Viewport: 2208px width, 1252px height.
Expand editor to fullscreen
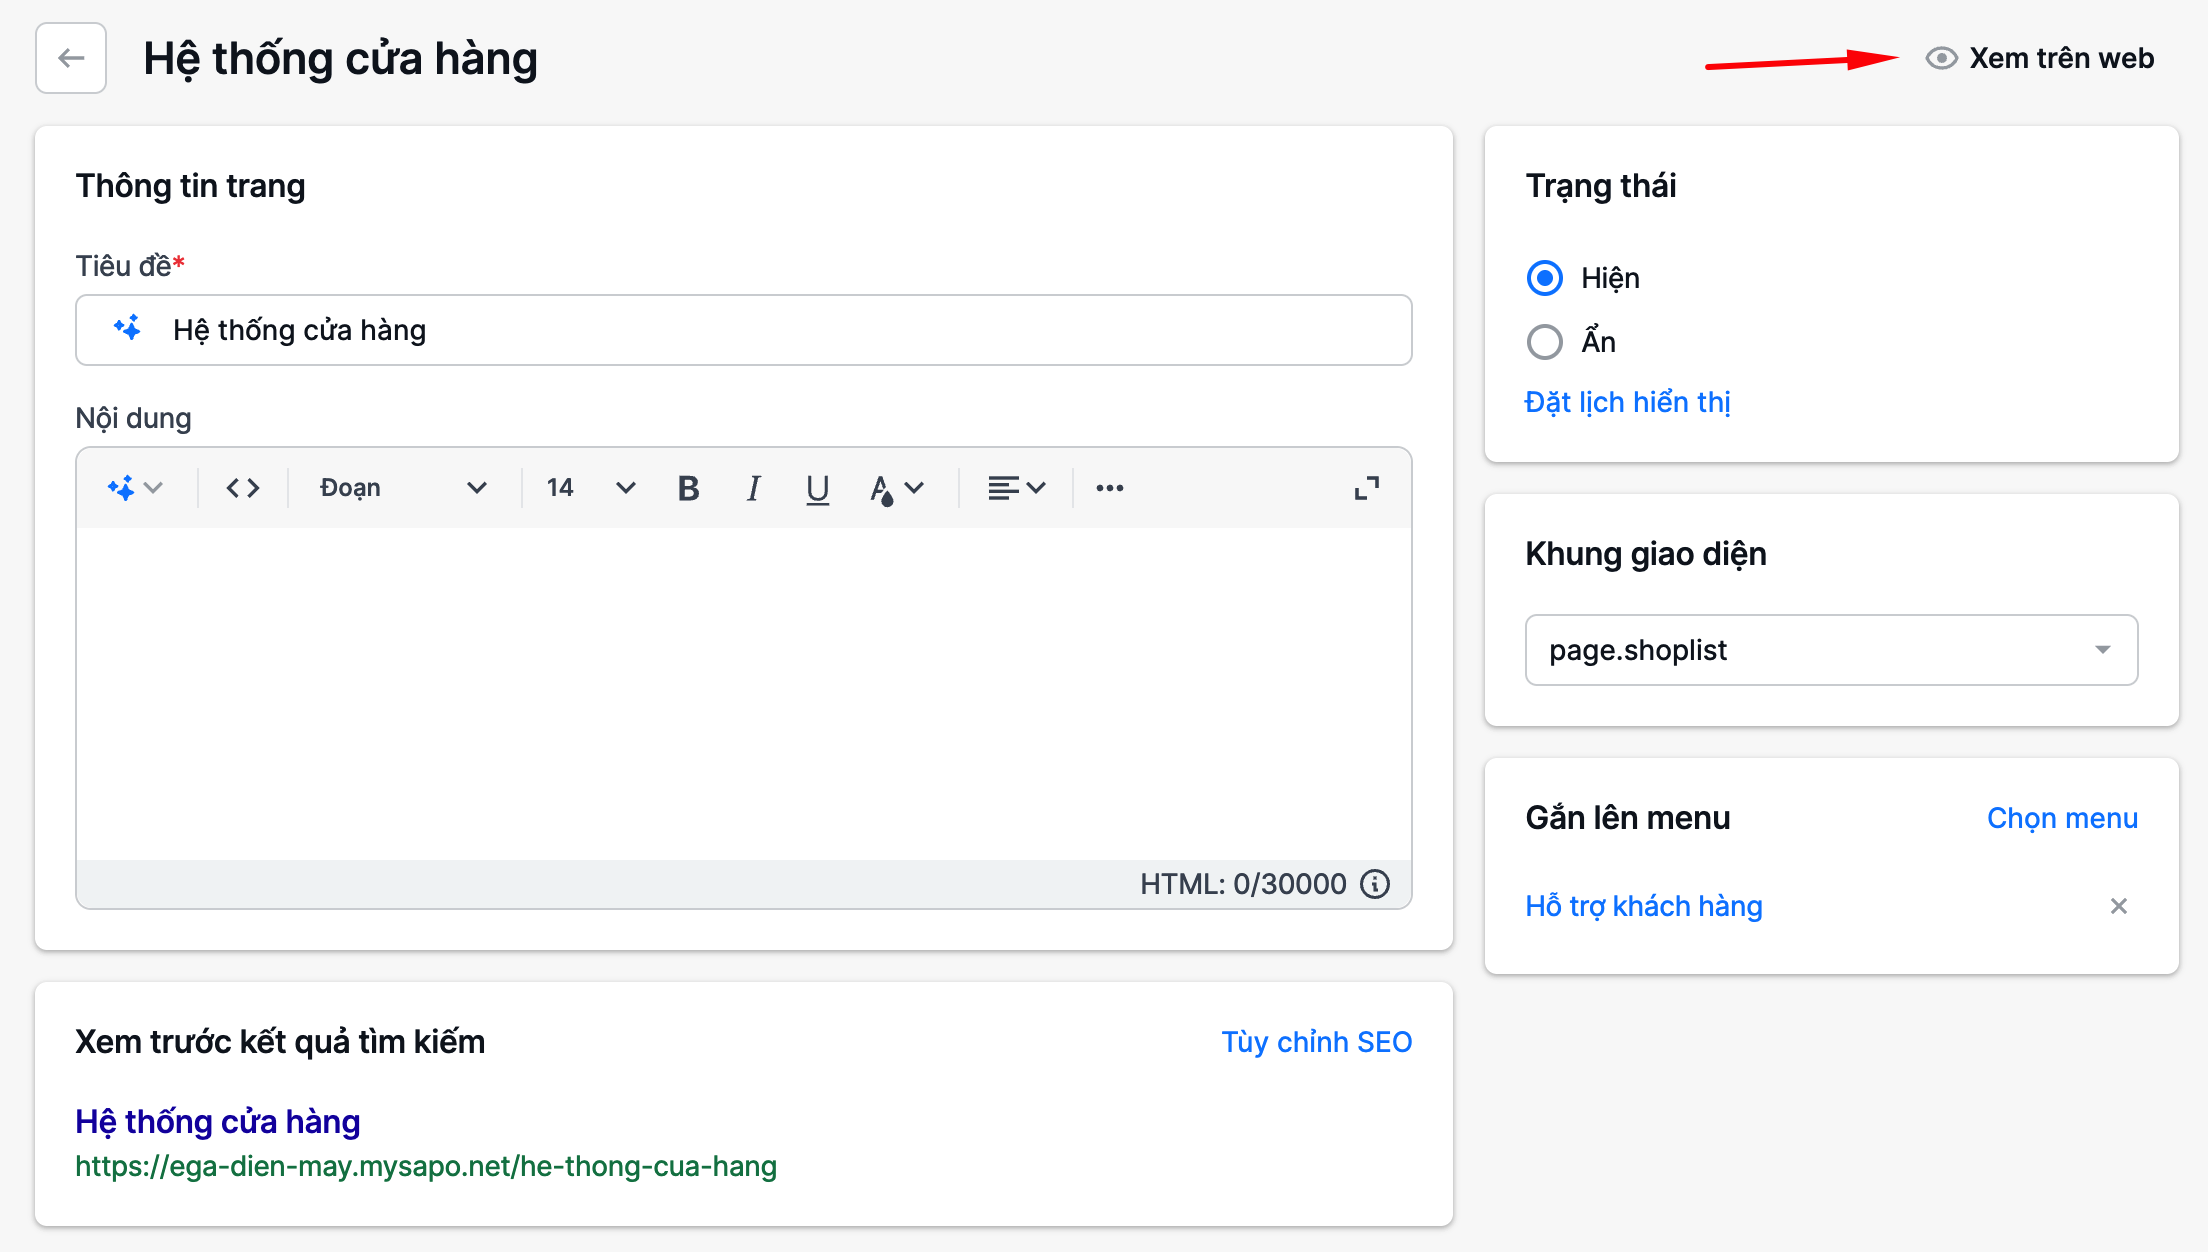coord(1366,488)
